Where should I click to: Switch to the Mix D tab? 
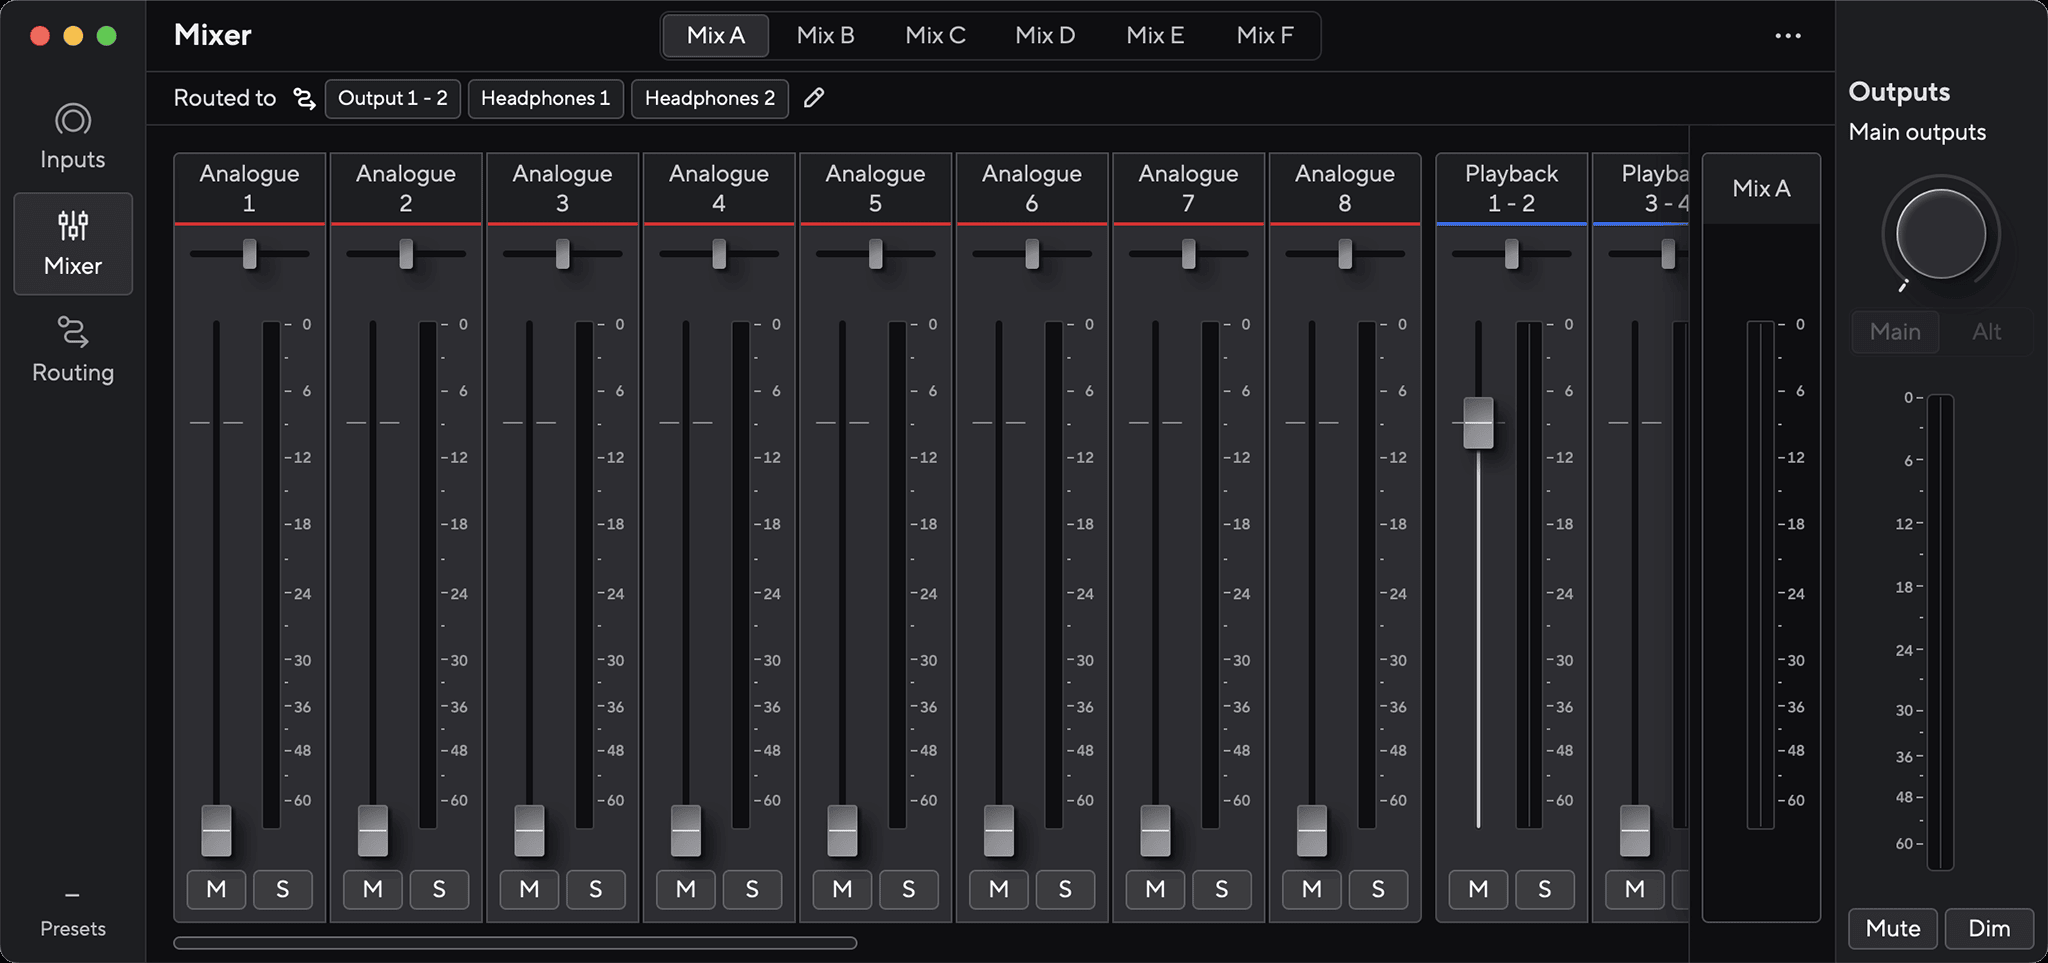1045,36
